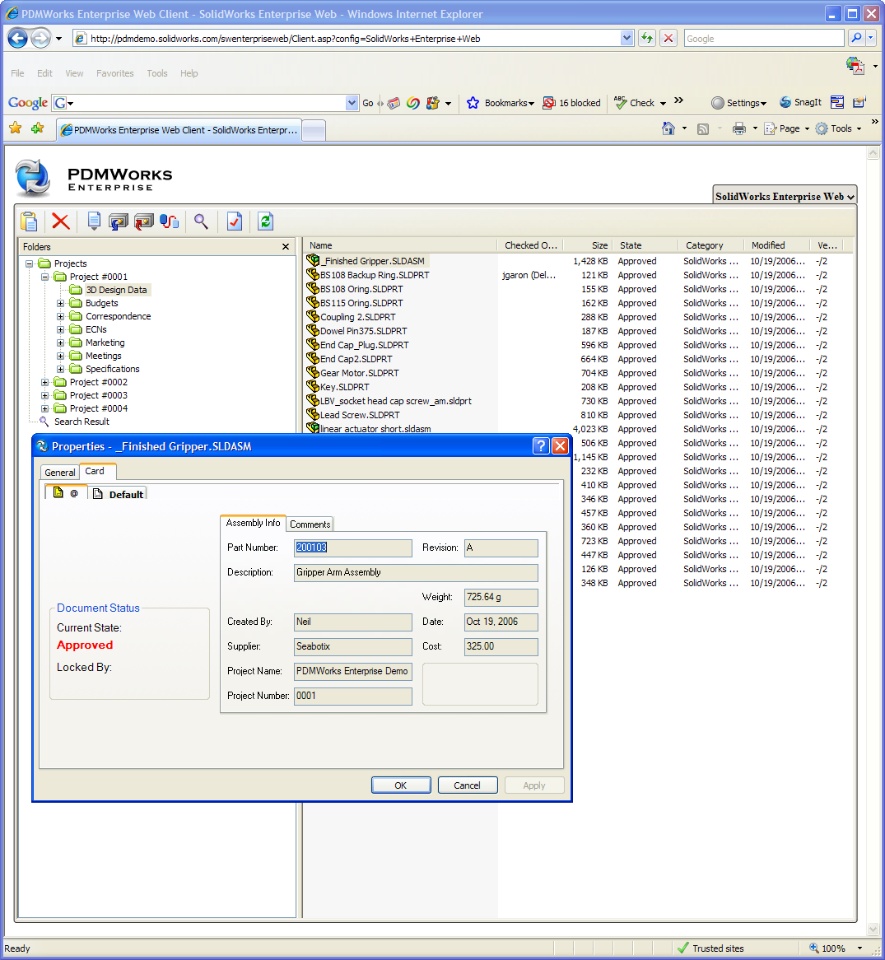The height and width of the screenshot is (960, 885).
Task: Click the Help question mark in Properties dialog
Action: coord(541,446)
